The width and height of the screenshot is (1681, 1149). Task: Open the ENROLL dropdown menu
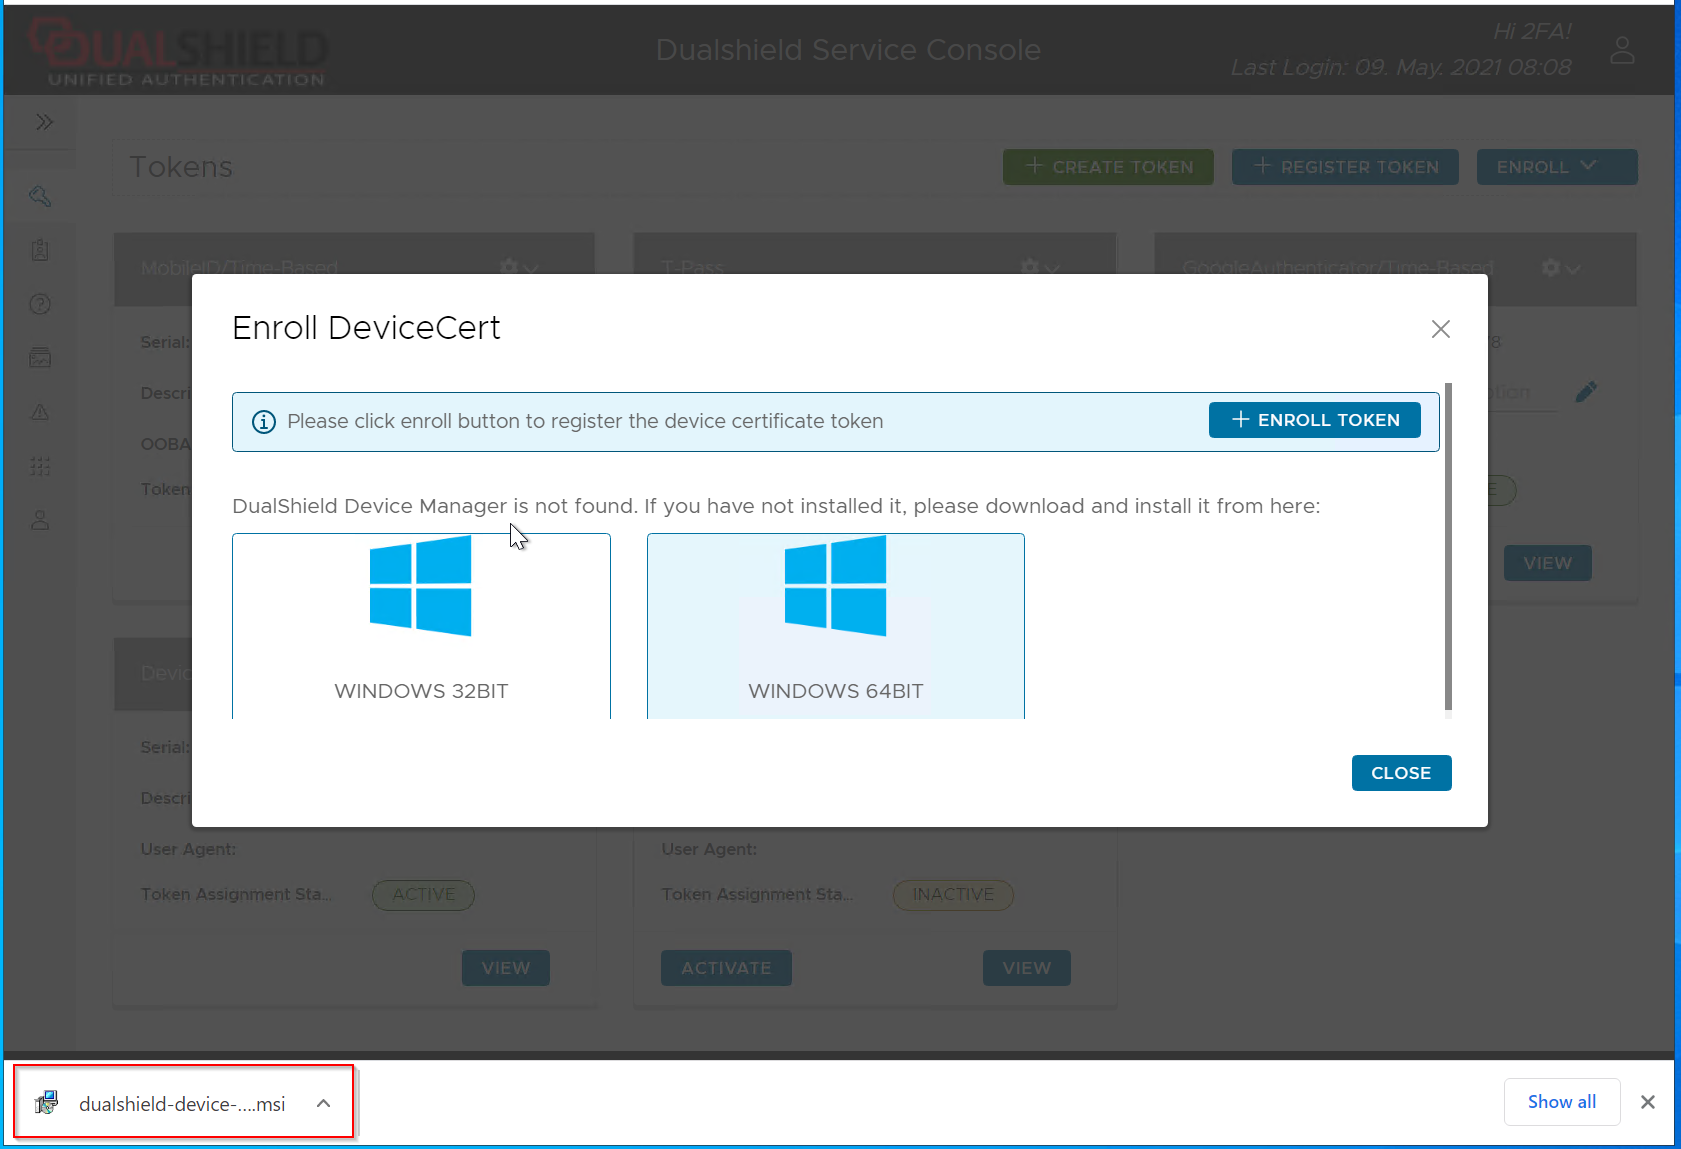1556,167
